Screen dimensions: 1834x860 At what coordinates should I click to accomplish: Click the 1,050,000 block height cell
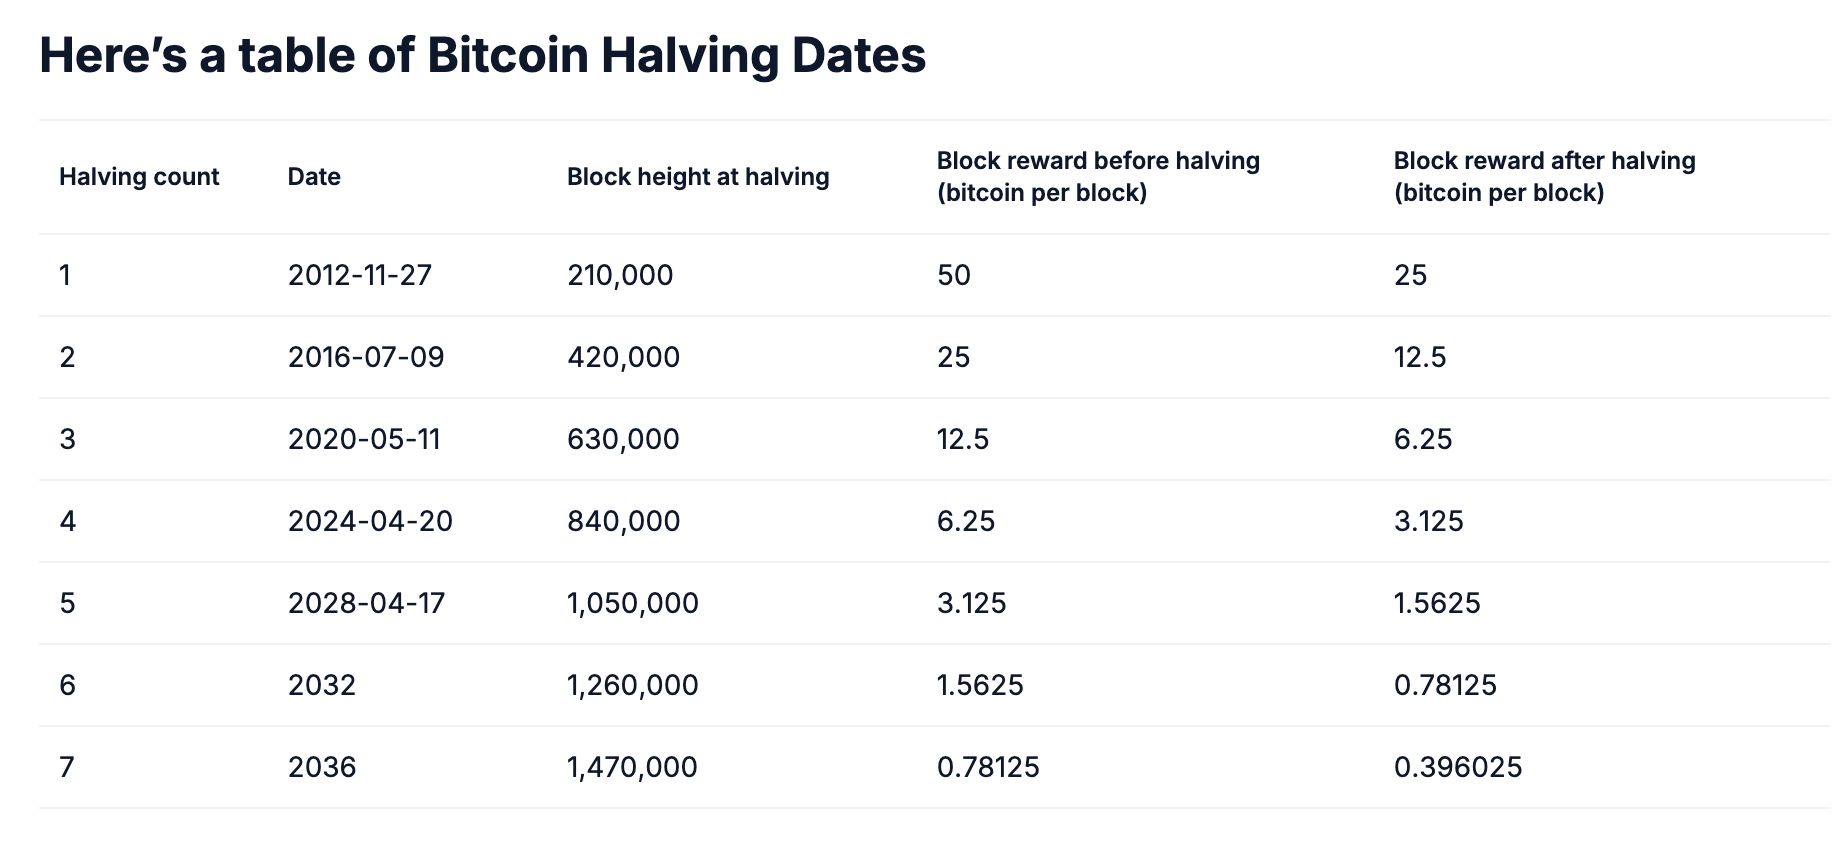pos(633,603)
